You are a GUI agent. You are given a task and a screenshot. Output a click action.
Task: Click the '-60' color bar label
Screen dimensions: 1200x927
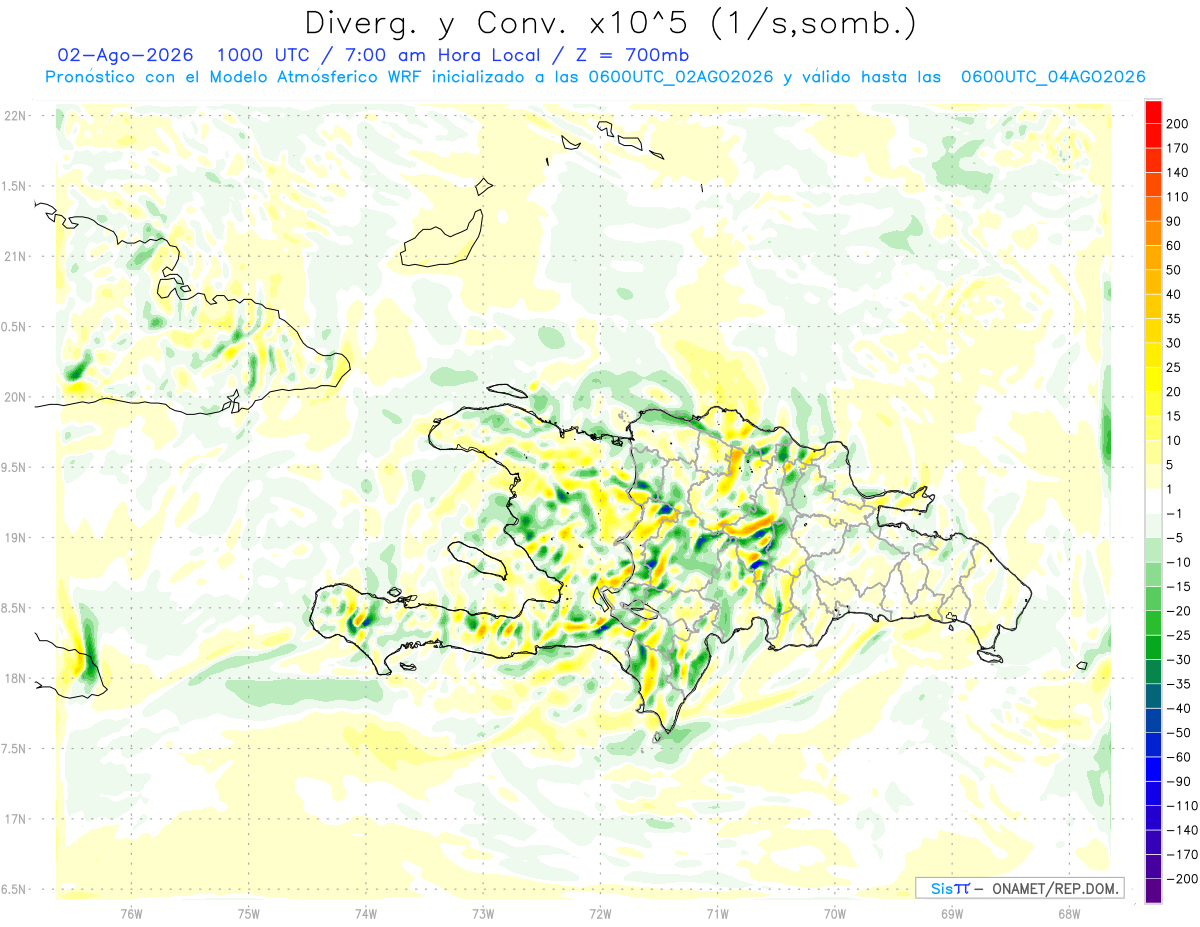click(x=1181, y=757)
